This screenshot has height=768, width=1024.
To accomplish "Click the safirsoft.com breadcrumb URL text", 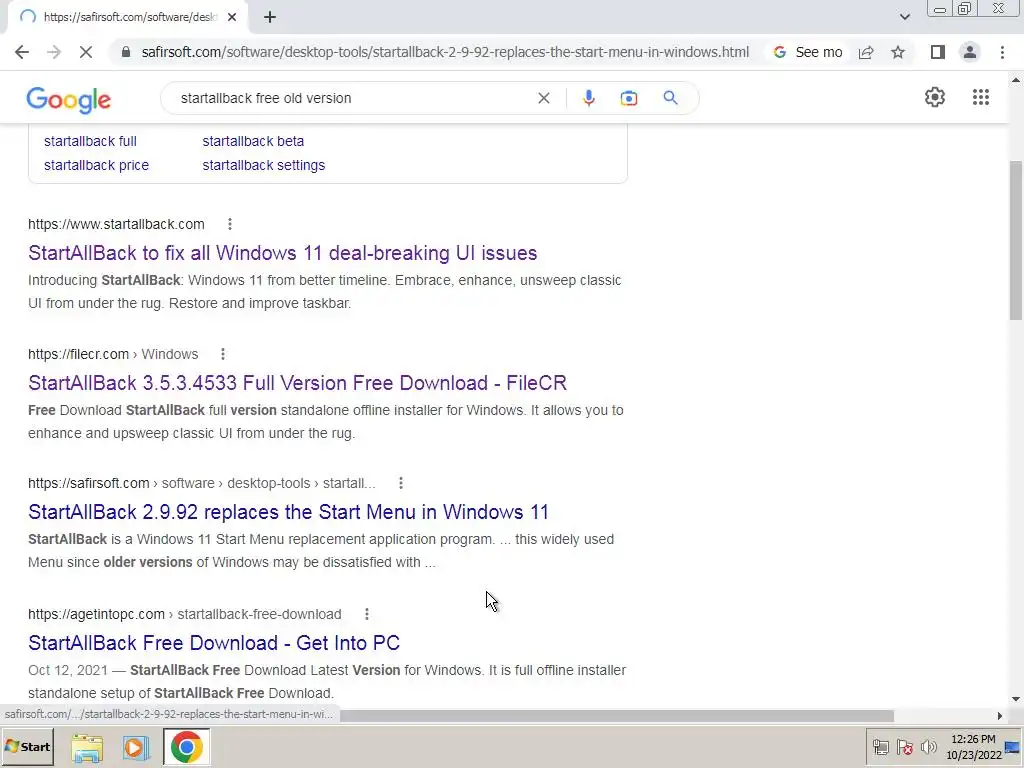I will click(202, 483).
